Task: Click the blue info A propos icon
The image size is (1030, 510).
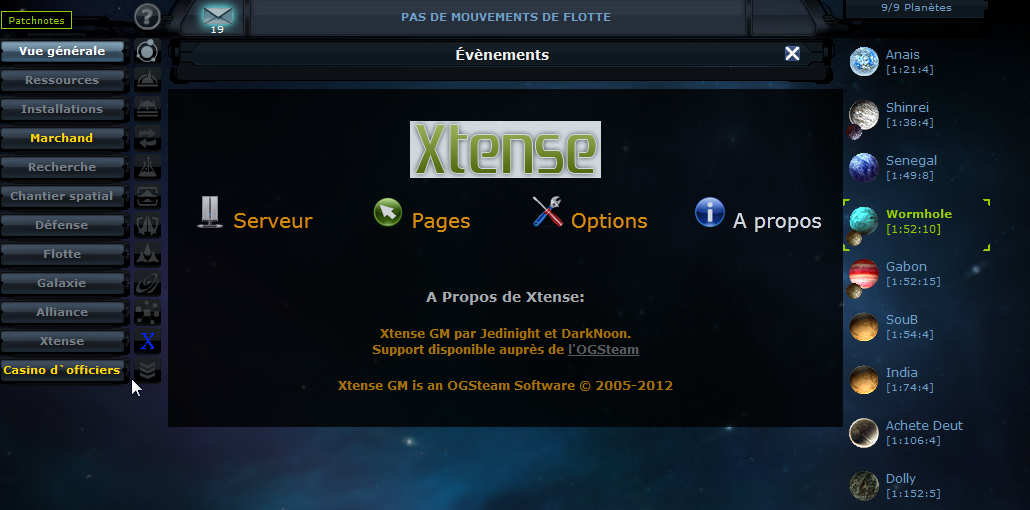Action: point(709,212)
